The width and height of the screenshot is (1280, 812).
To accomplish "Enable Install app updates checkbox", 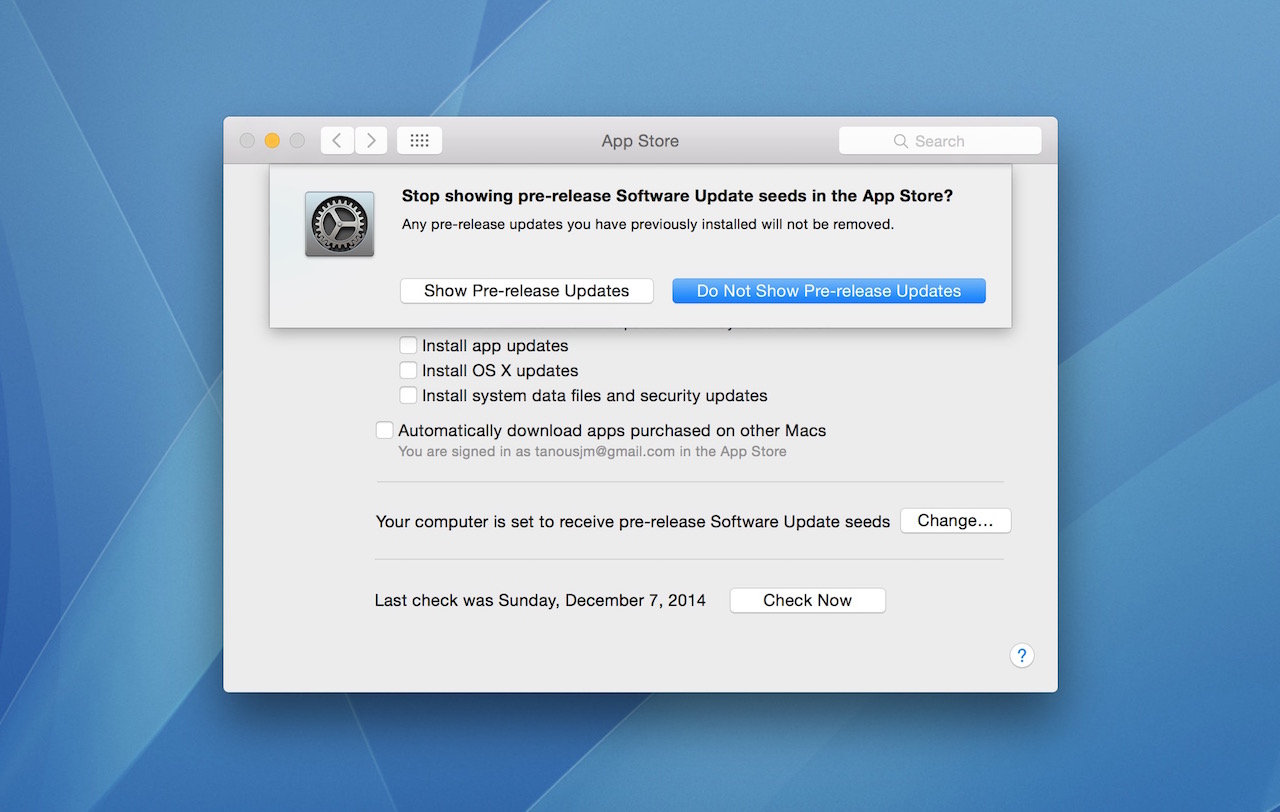I will [x=408, y=345].
